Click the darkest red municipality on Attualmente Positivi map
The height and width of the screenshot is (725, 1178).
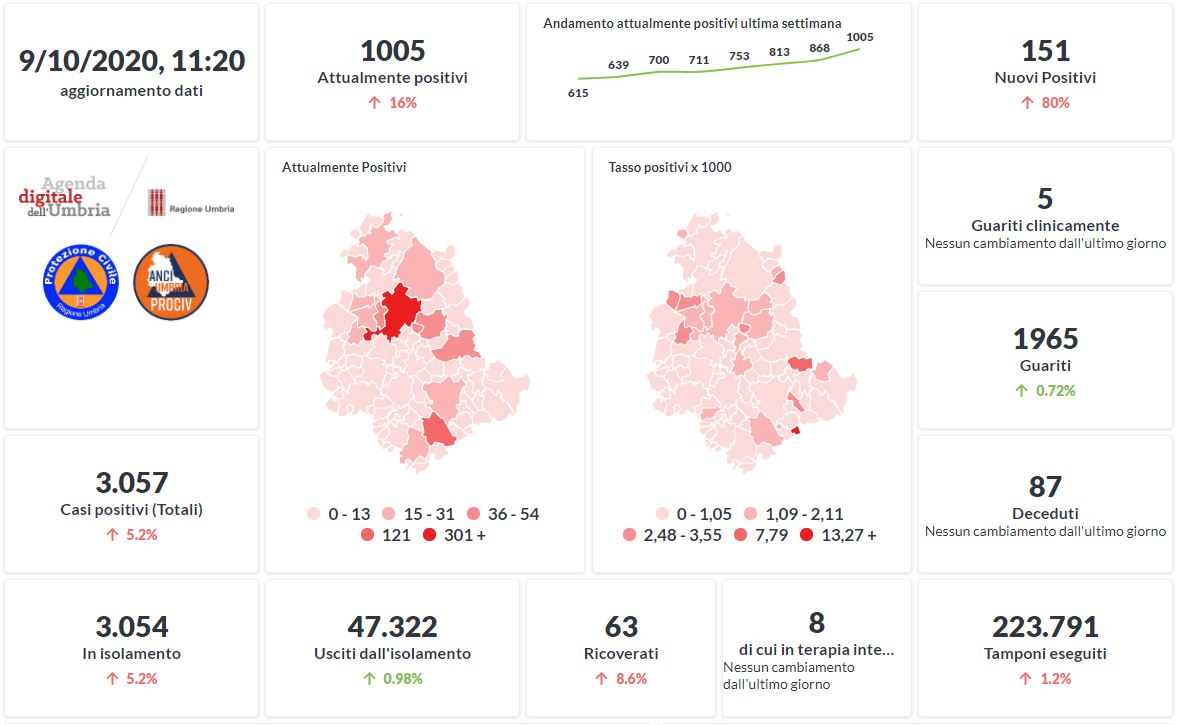coord(400,310)
